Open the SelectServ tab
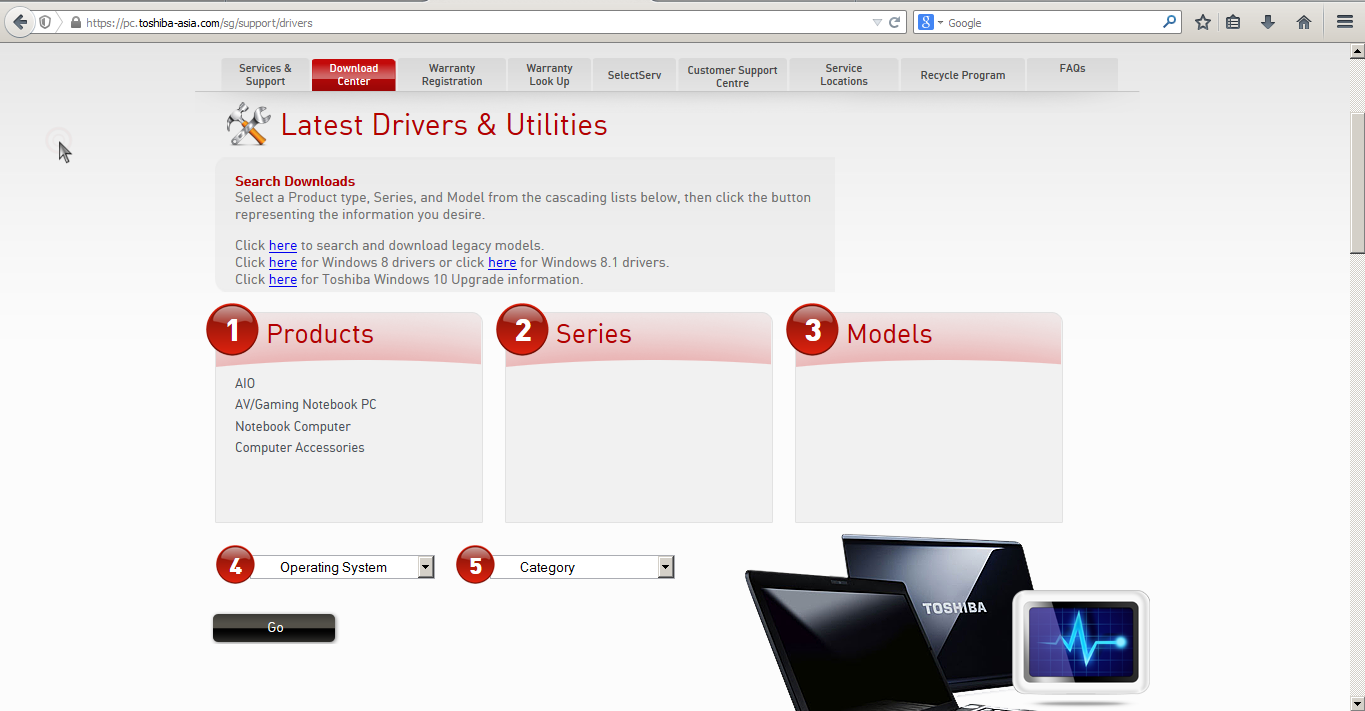 pos(634,75)
